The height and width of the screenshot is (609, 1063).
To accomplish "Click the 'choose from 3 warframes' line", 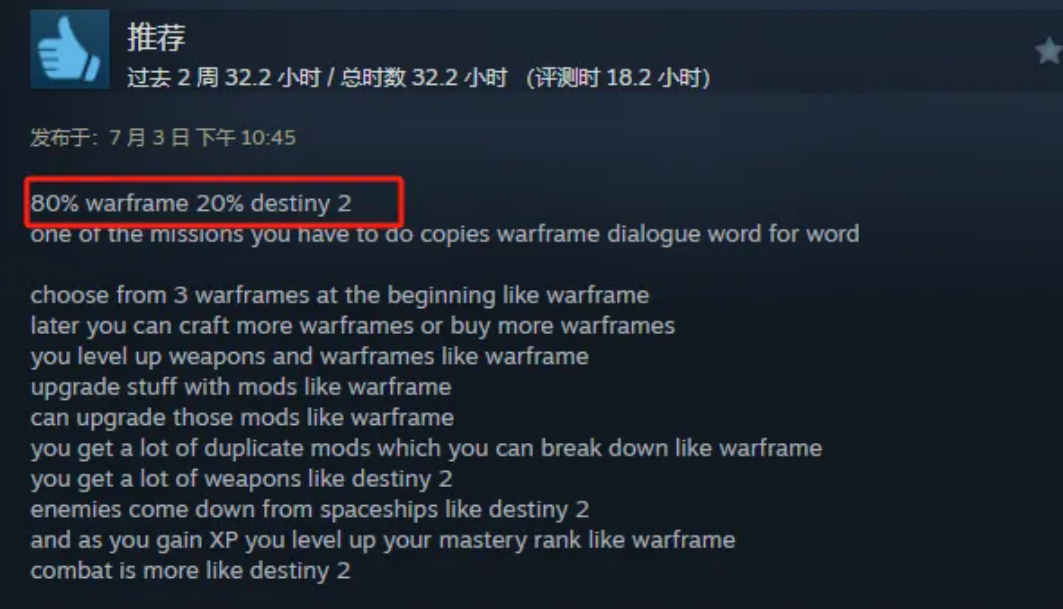I will (340, 295).
